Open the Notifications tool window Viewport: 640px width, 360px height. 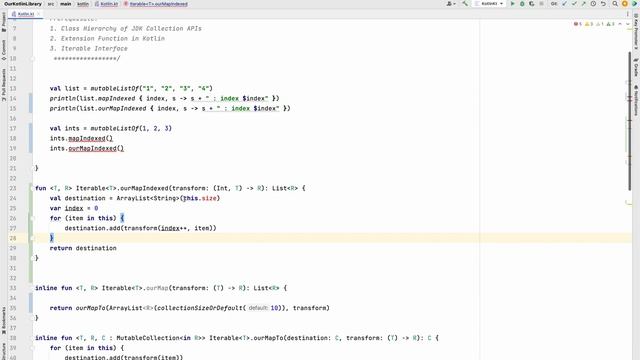coord(636,100)
